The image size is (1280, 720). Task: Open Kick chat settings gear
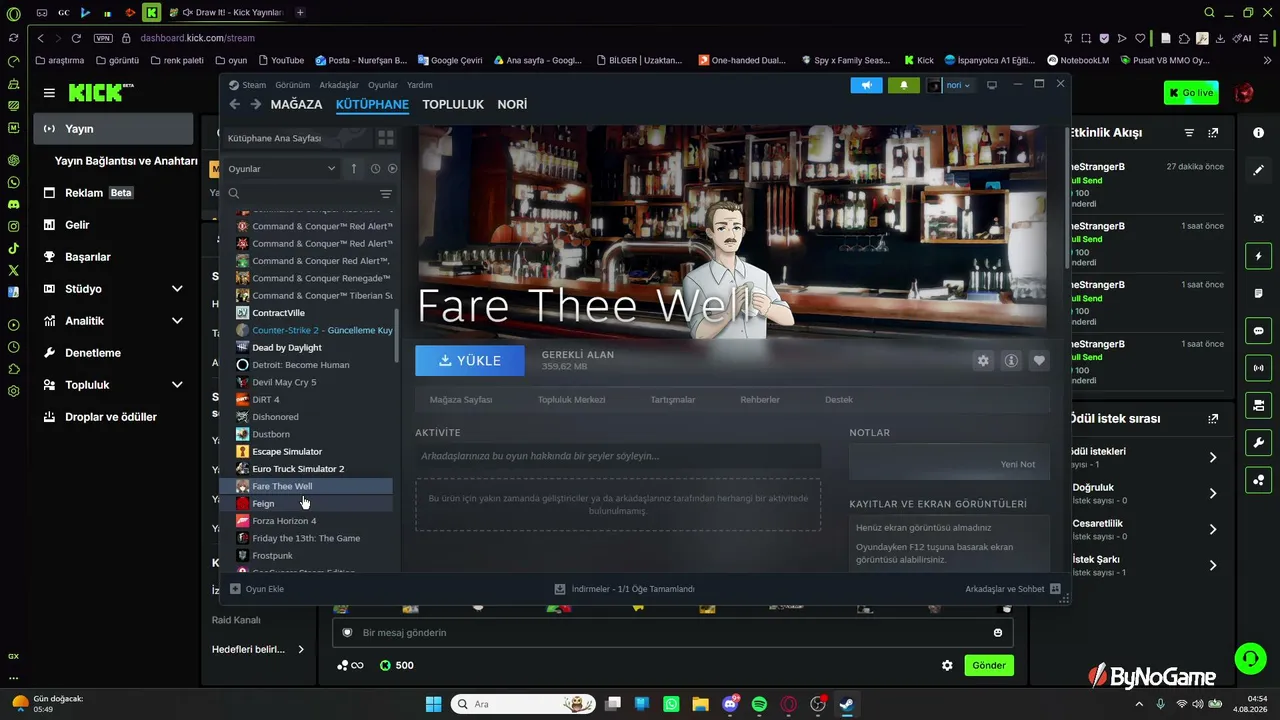[947, 665]
